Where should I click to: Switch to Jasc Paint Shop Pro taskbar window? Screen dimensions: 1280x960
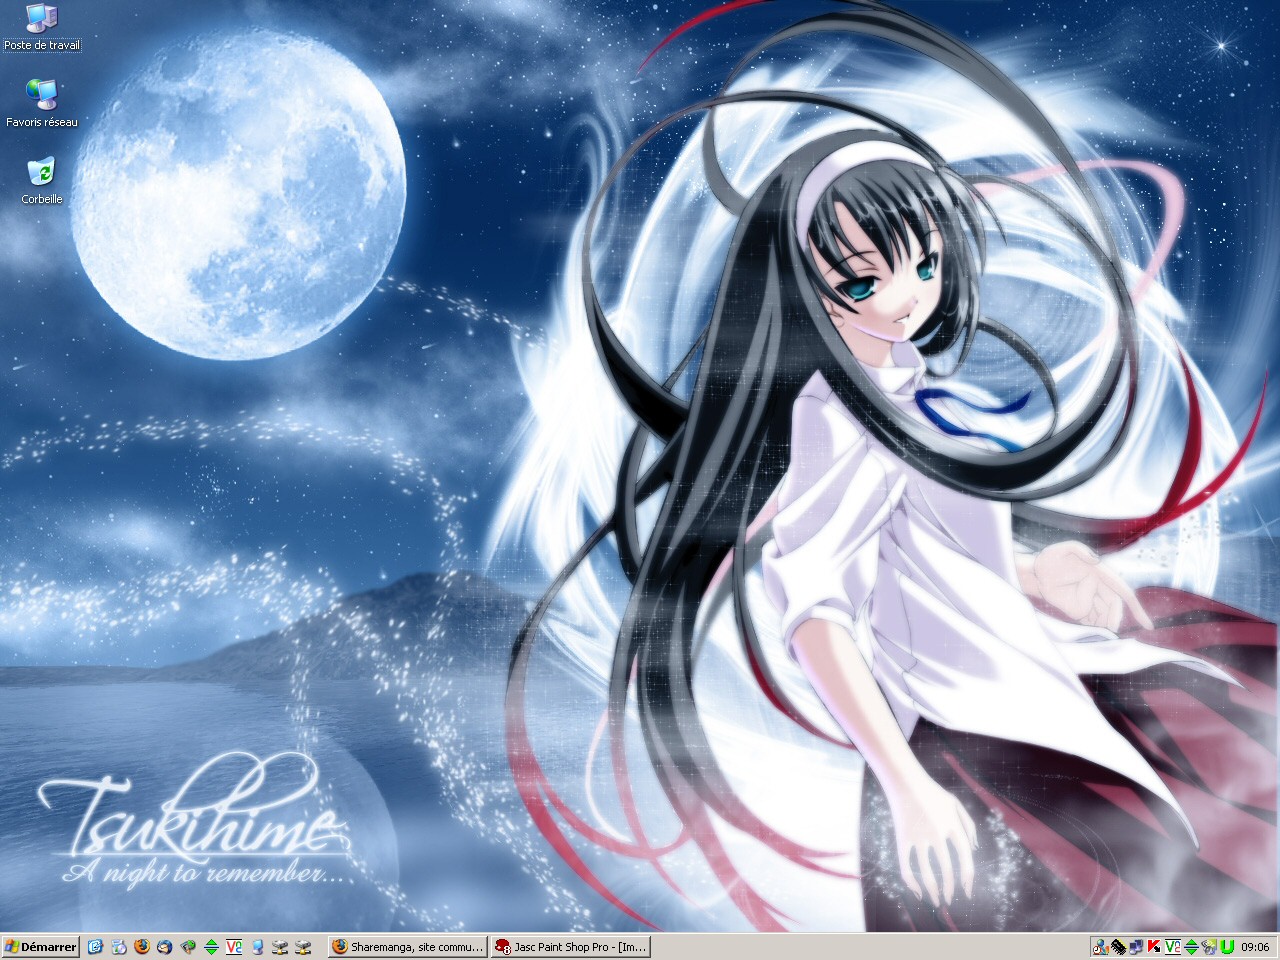tap(571, 946)
